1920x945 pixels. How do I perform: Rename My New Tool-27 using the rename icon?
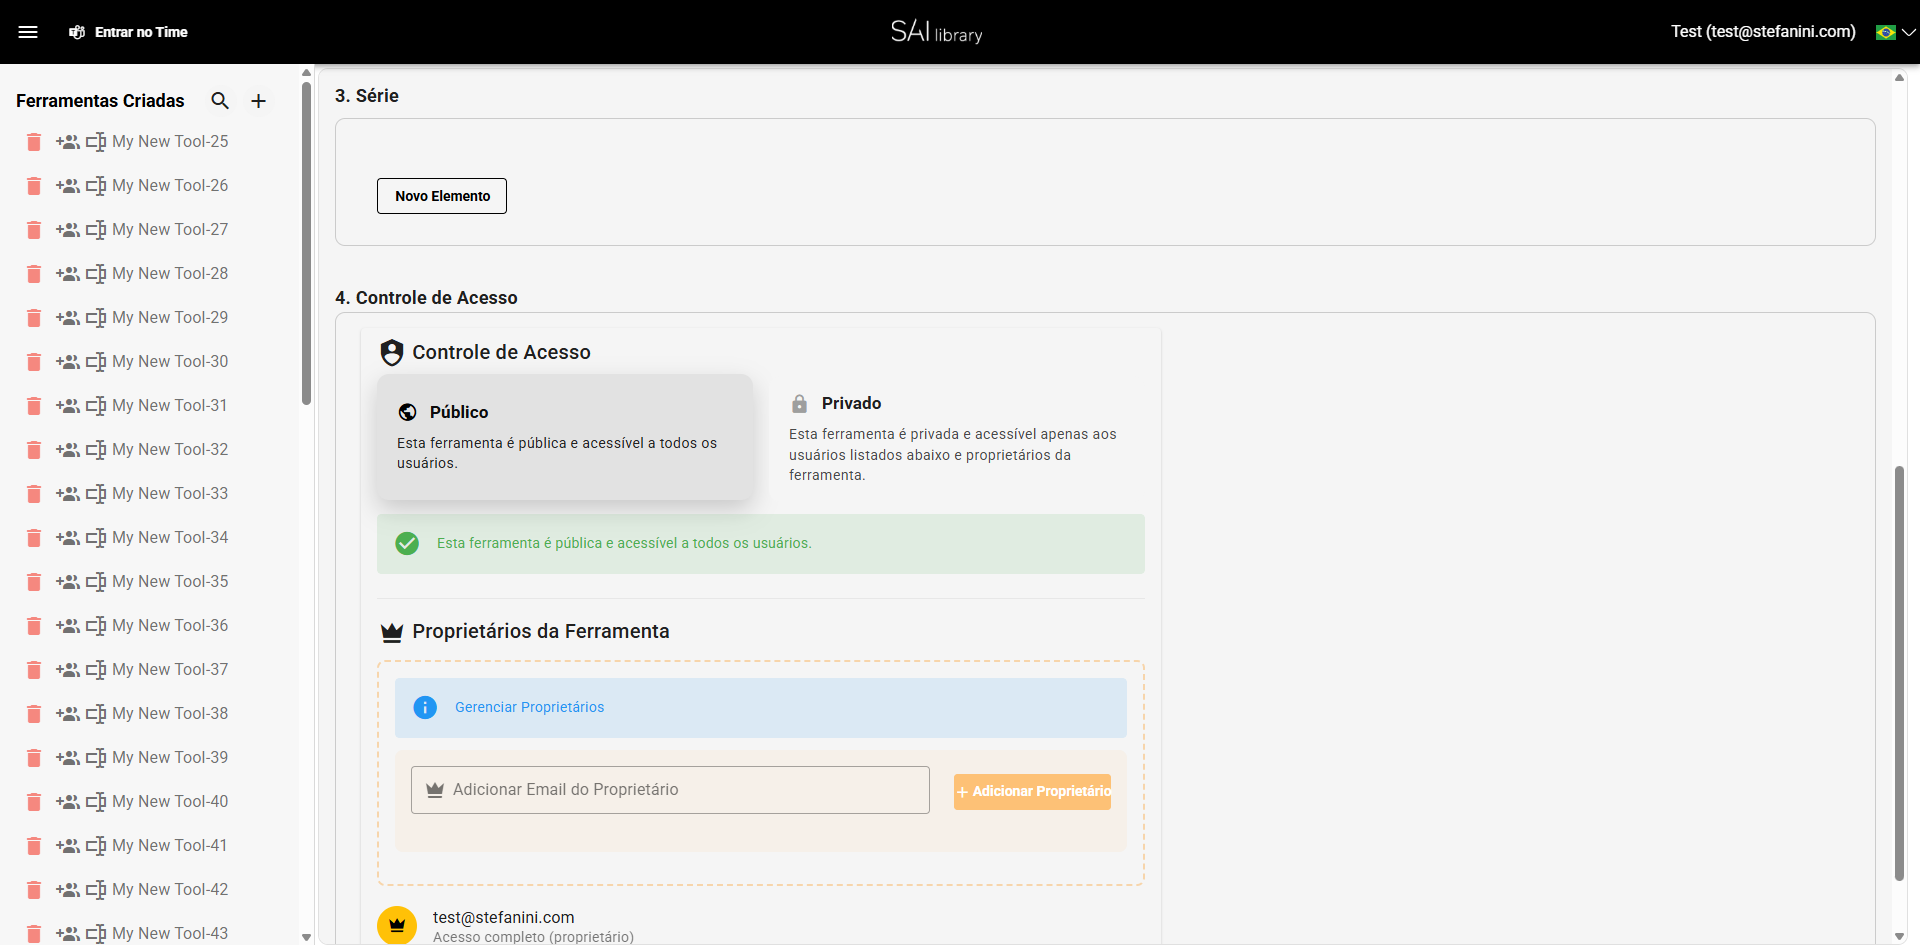tap(97, 230)
